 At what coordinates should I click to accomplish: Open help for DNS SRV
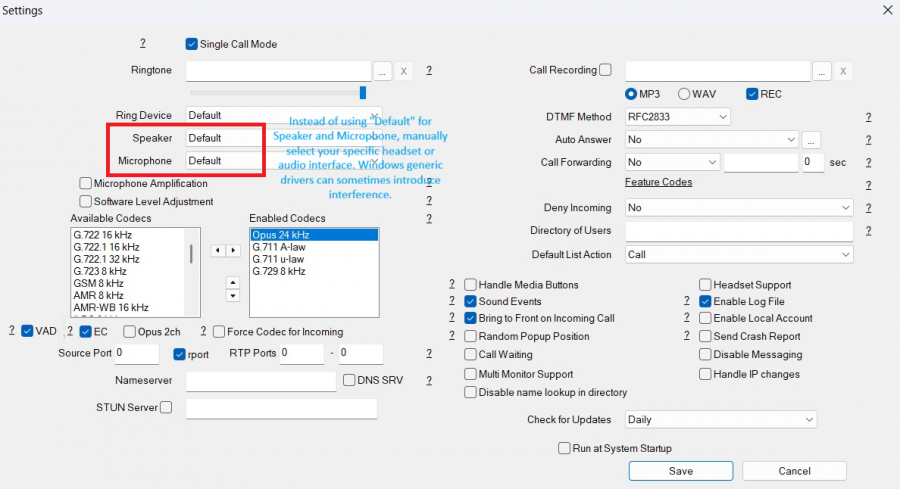pyautogui.click(x=429, y=381)
